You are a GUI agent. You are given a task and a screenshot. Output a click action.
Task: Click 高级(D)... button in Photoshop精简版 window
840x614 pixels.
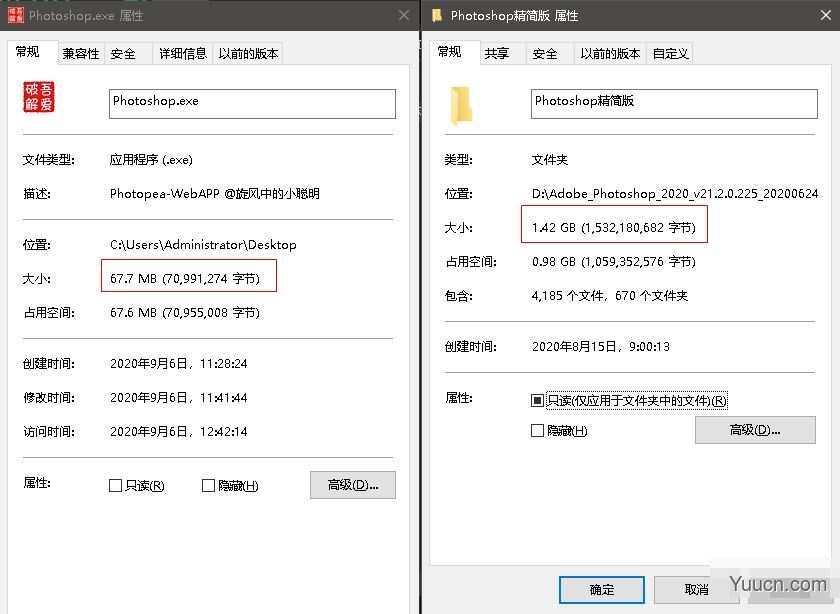(x=755, y=430)
